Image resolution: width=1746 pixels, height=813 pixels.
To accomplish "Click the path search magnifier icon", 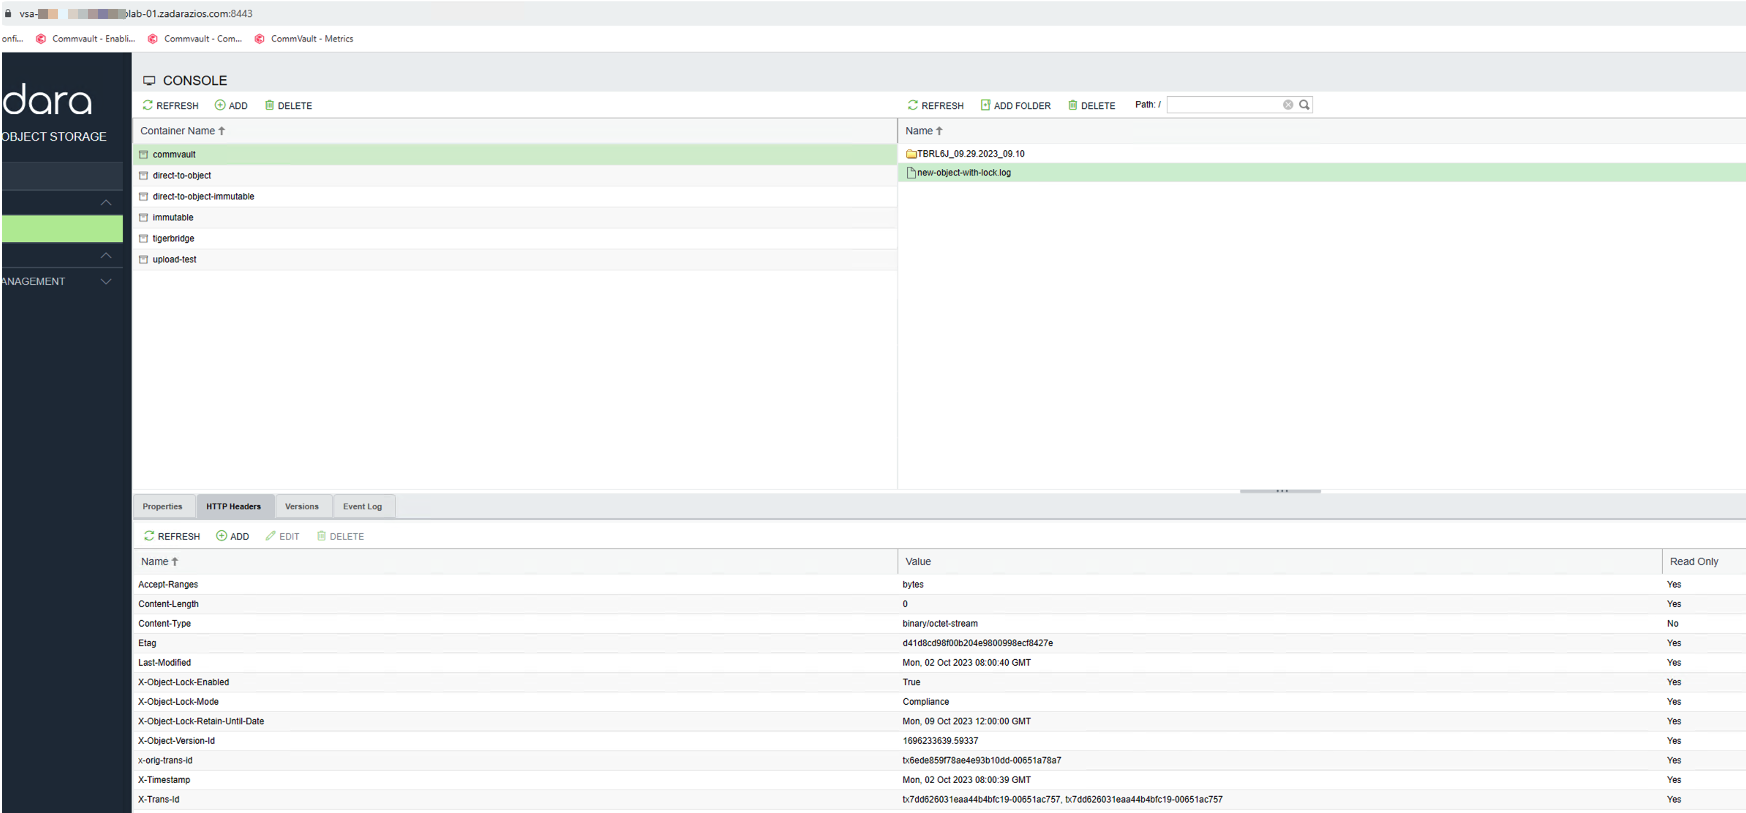I will [x=1304, y=105].
